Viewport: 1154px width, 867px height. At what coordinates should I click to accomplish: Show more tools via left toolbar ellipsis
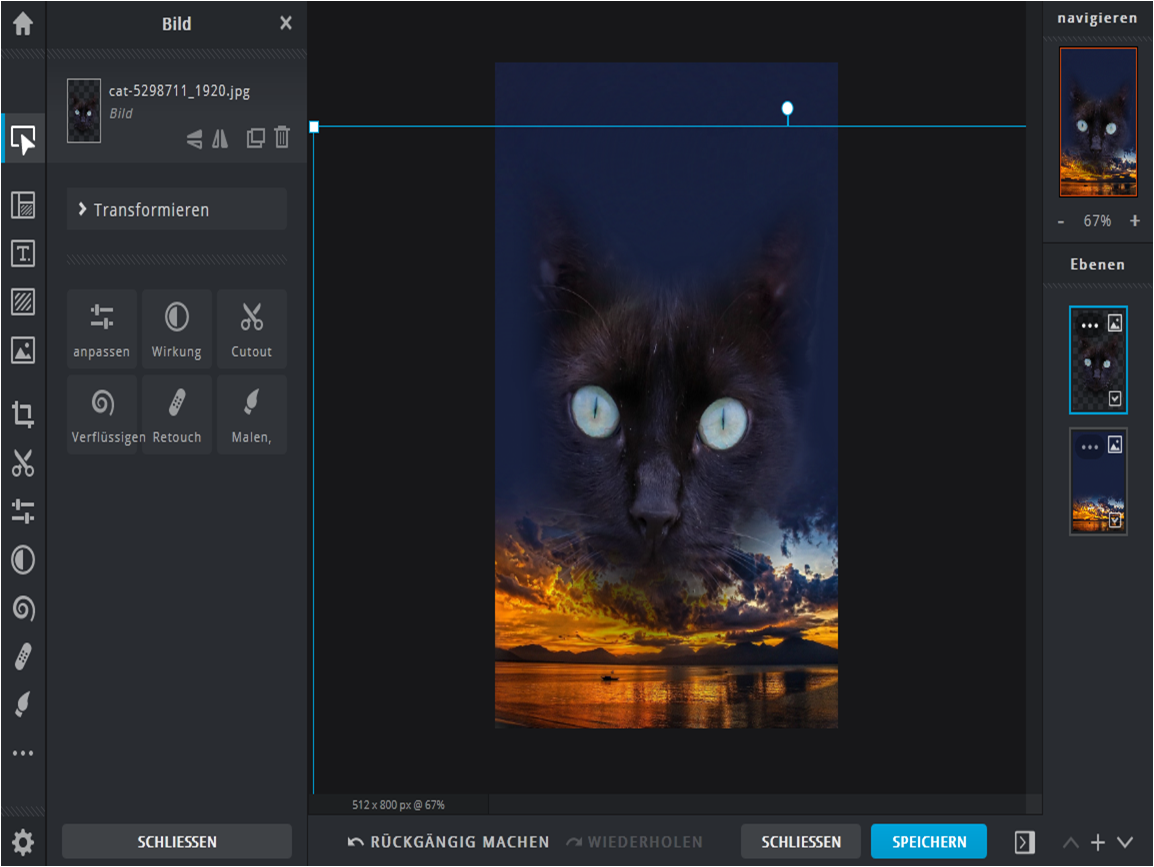pyautogui.click(x=23, y=753)
